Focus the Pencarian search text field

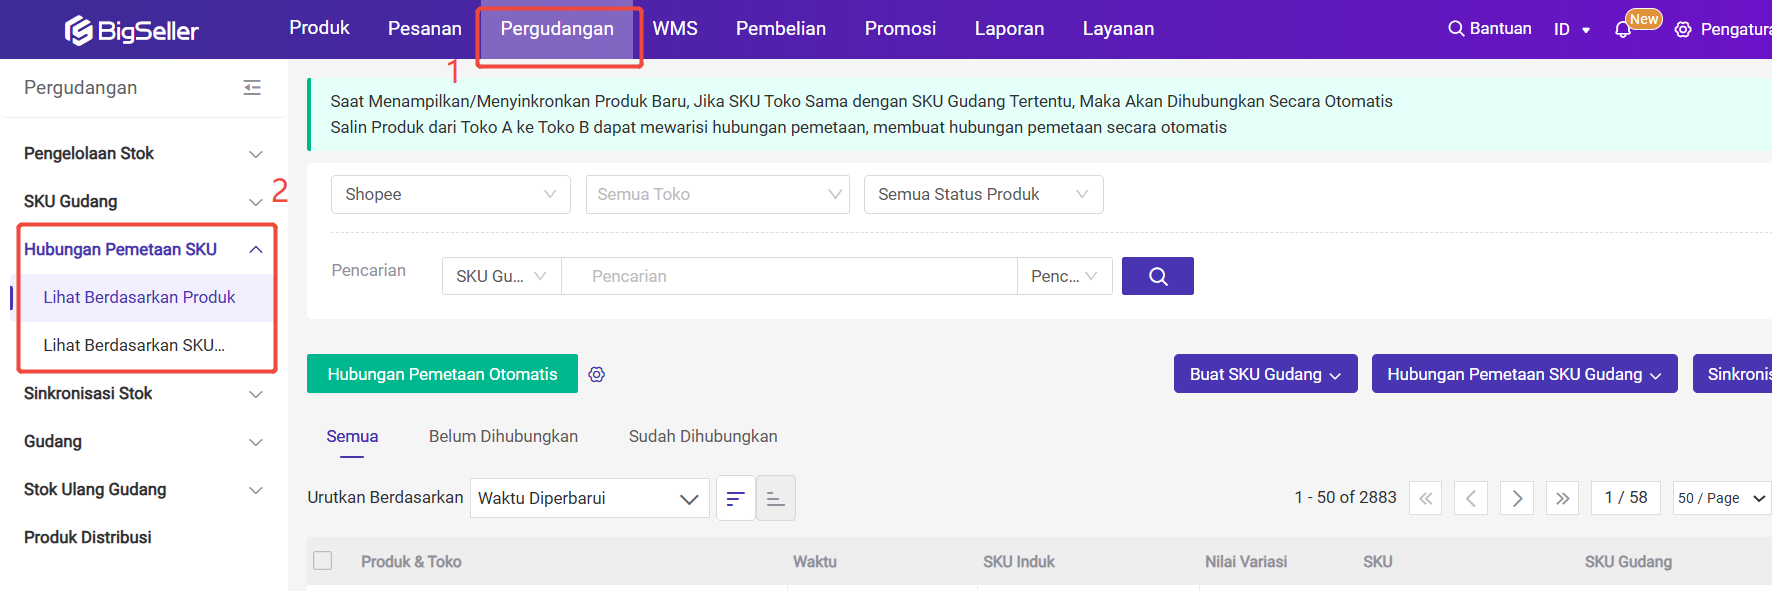[x=789, y=276]
